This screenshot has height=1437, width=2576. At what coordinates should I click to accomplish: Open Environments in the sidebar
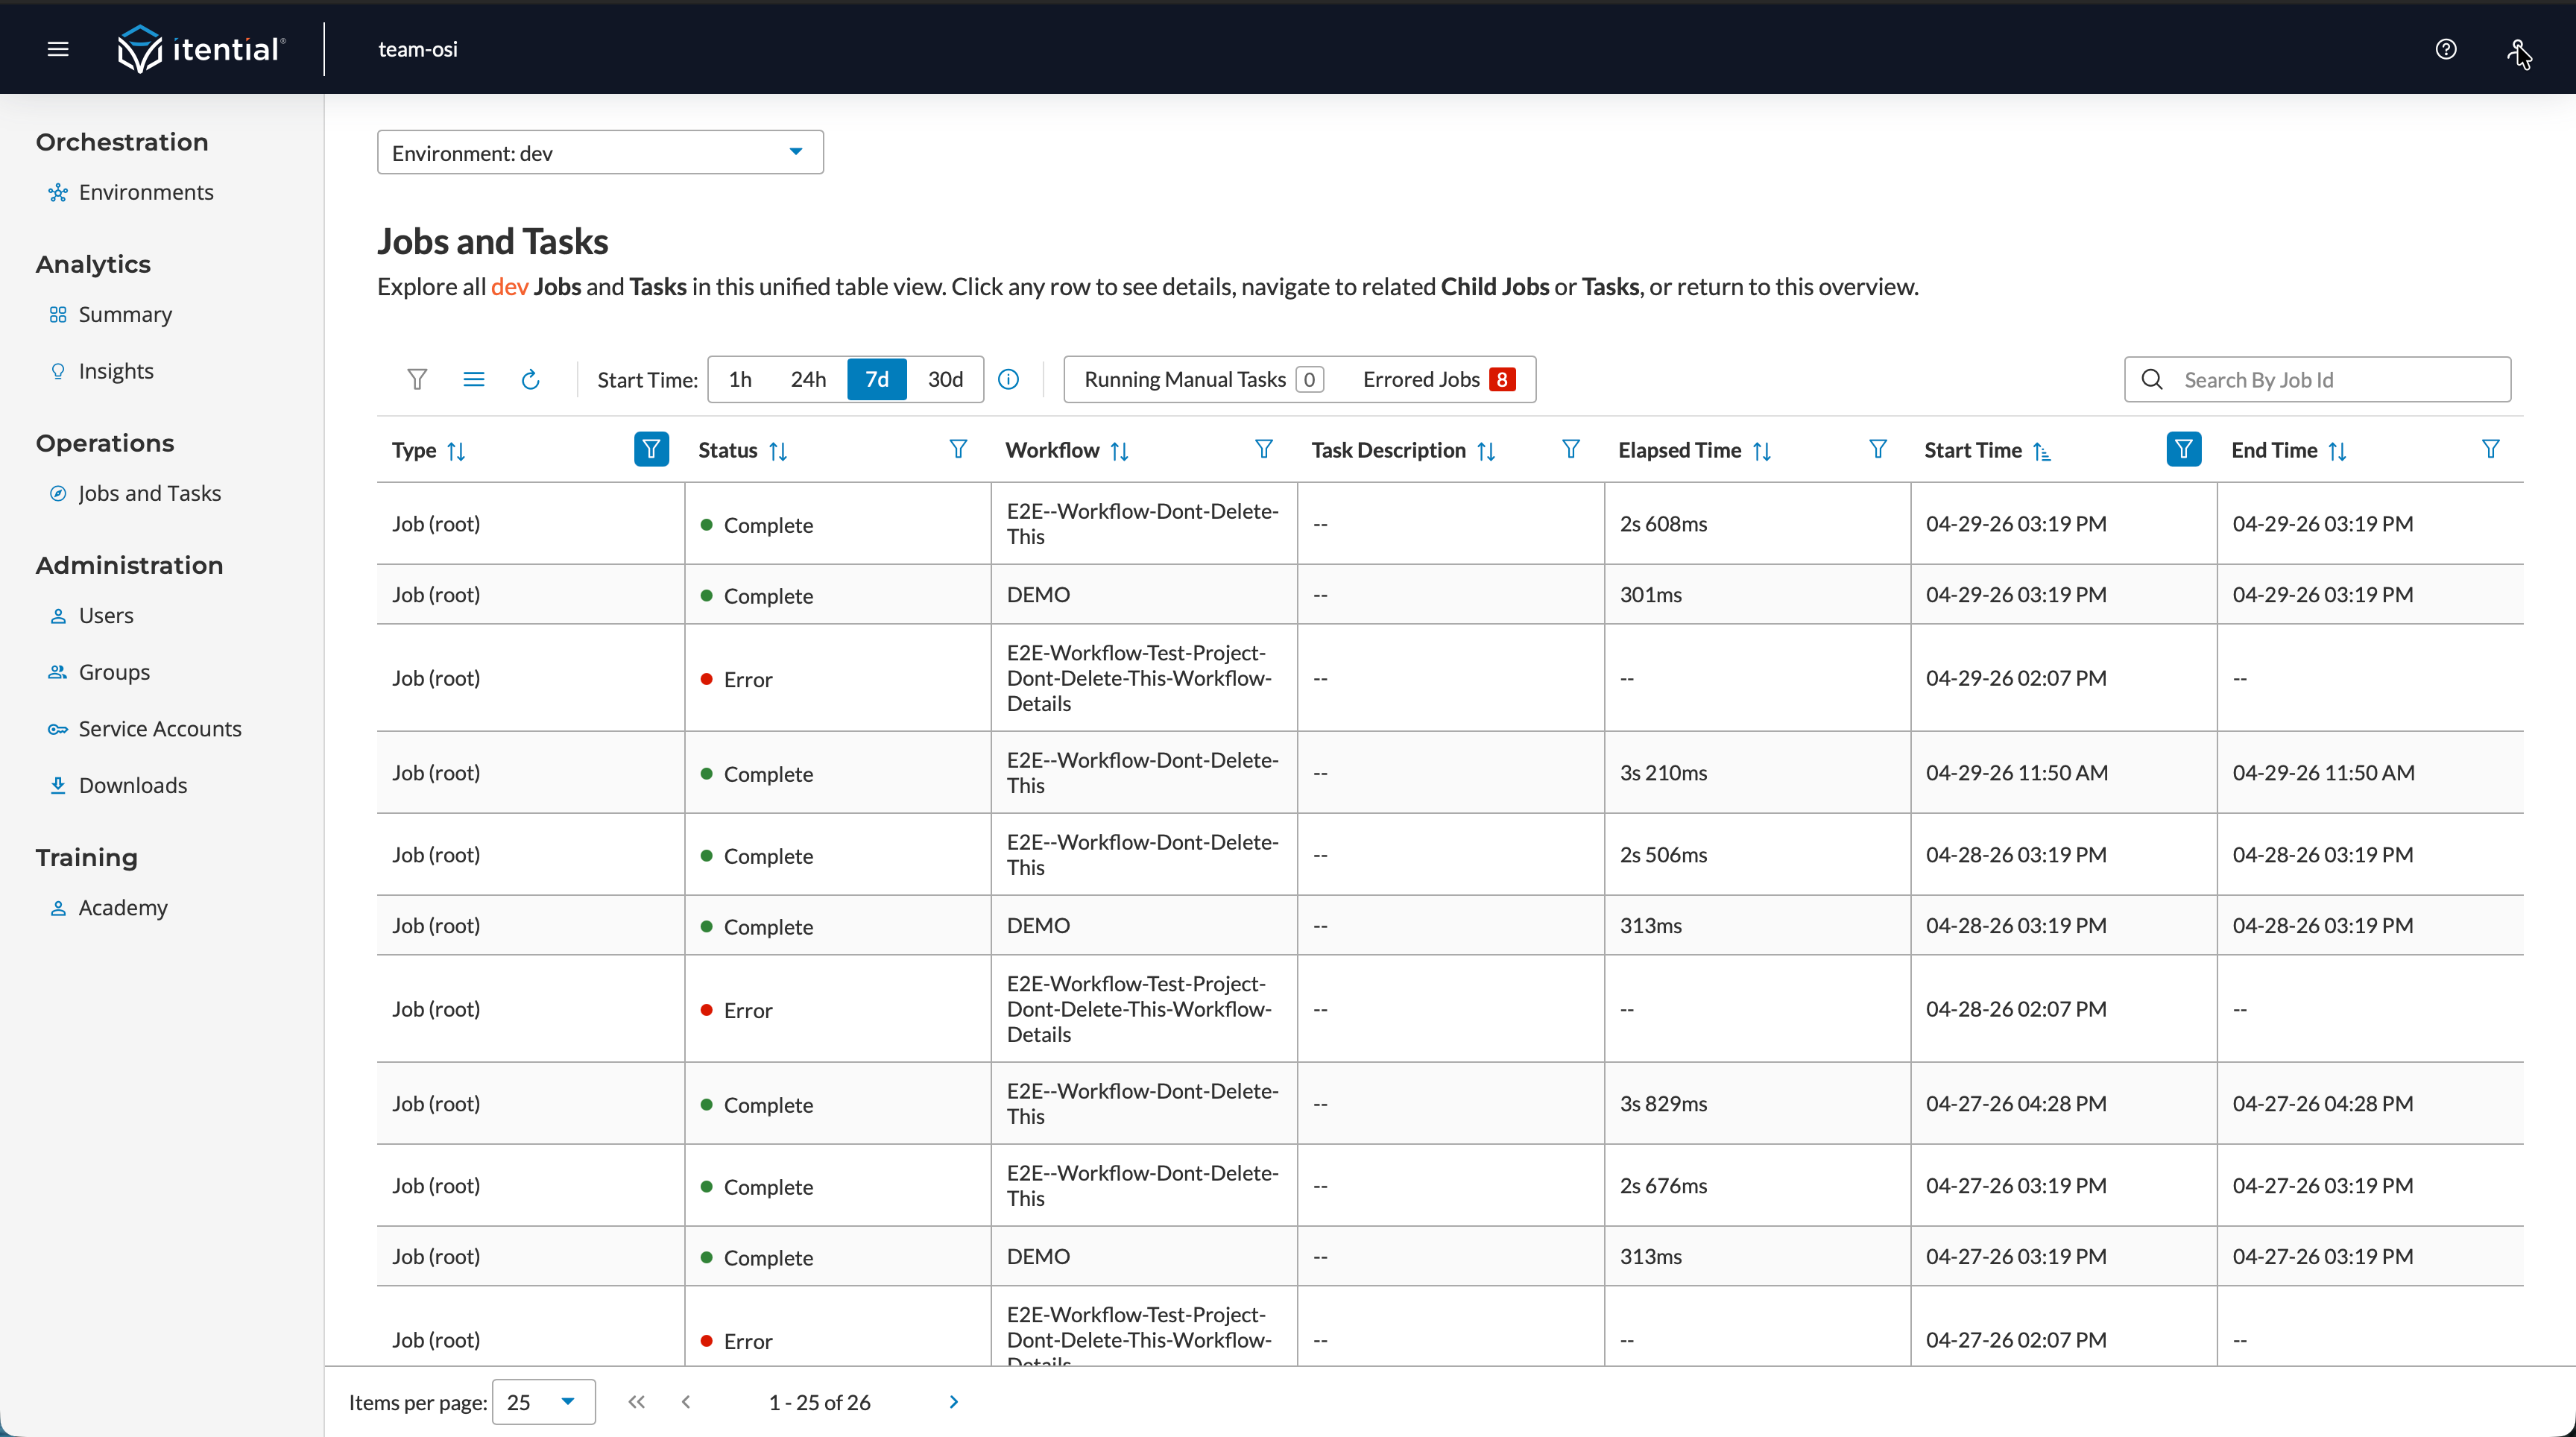146,192
